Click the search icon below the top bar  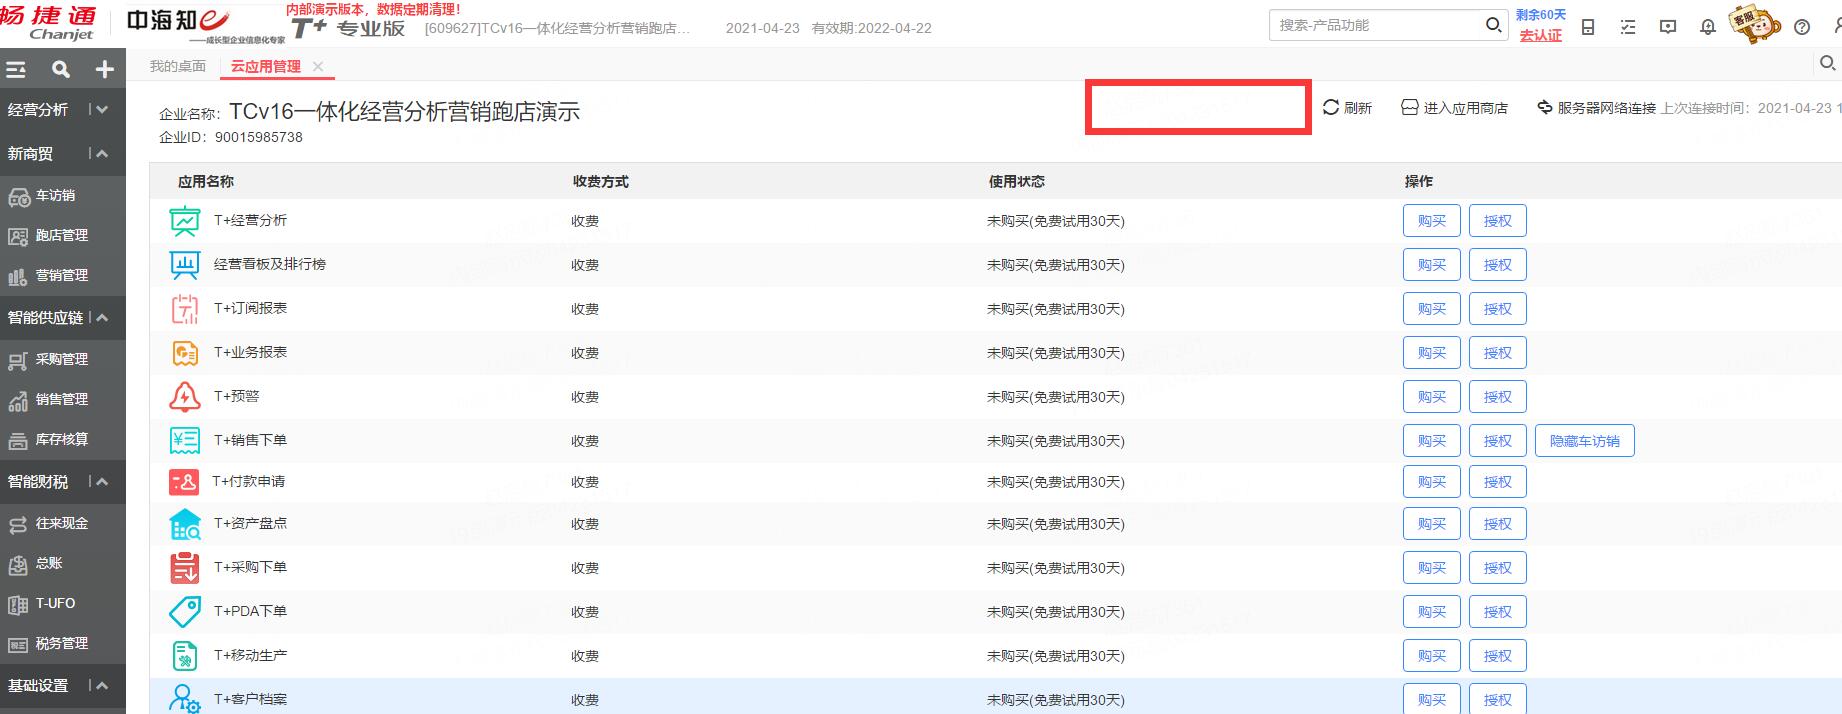(1827, 64)
